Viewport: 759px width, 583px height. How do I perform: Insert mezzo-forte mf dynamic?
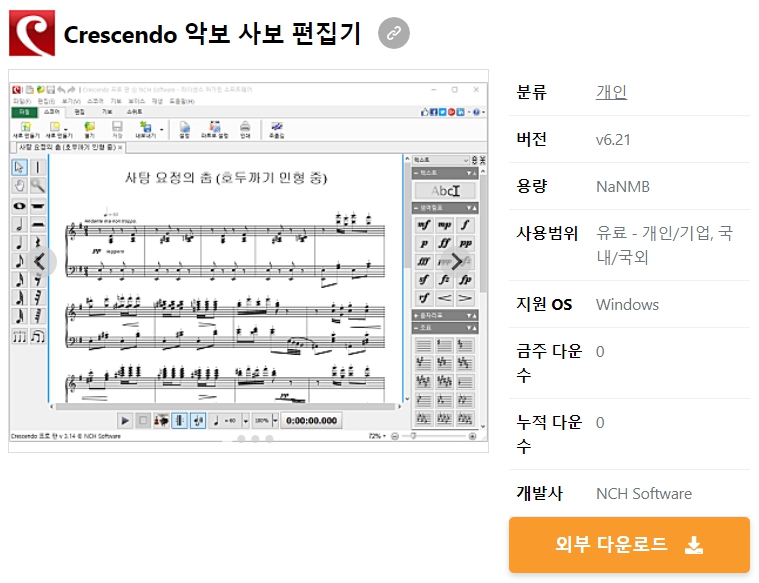click(424, 225)
